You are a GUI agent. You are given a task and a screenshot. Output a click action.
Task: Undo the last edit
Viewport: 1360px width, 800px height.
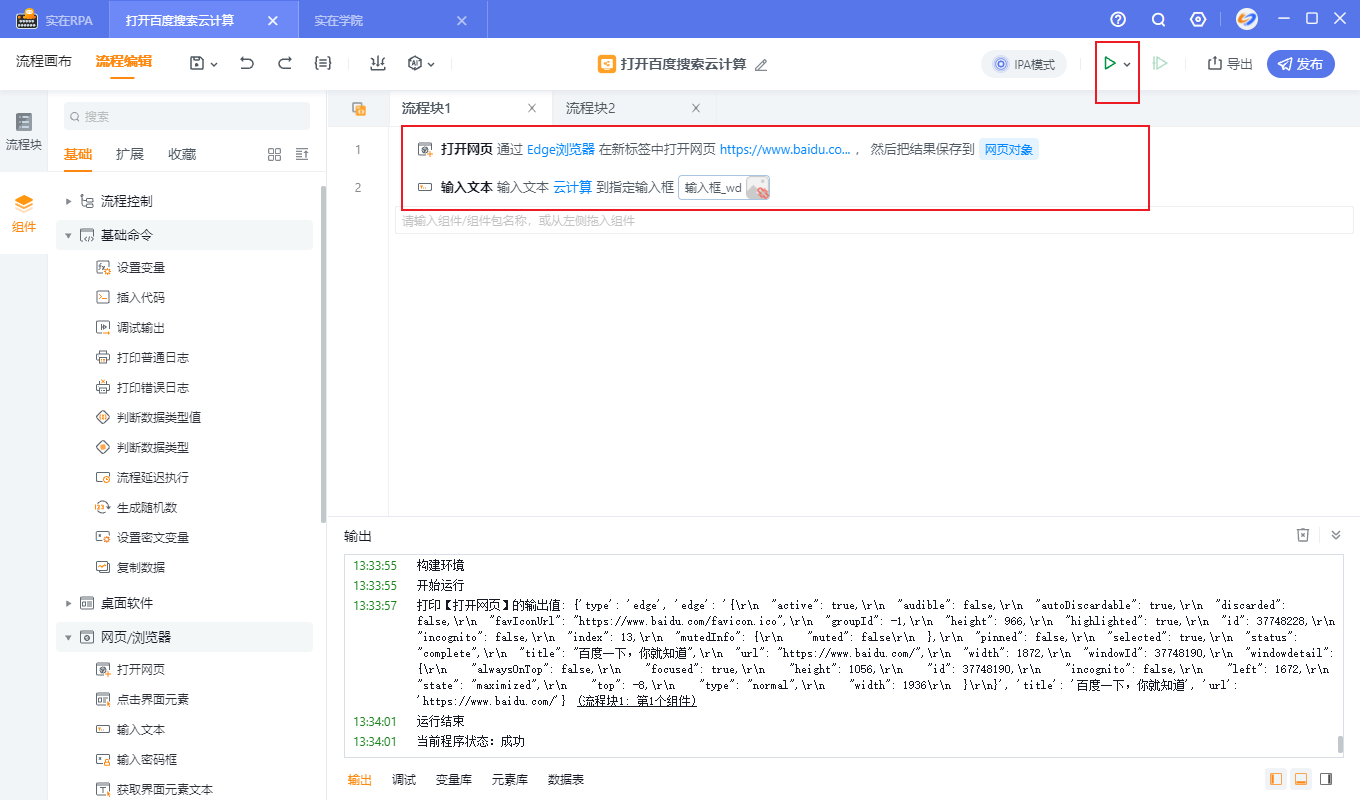click(x=247, y=63)
